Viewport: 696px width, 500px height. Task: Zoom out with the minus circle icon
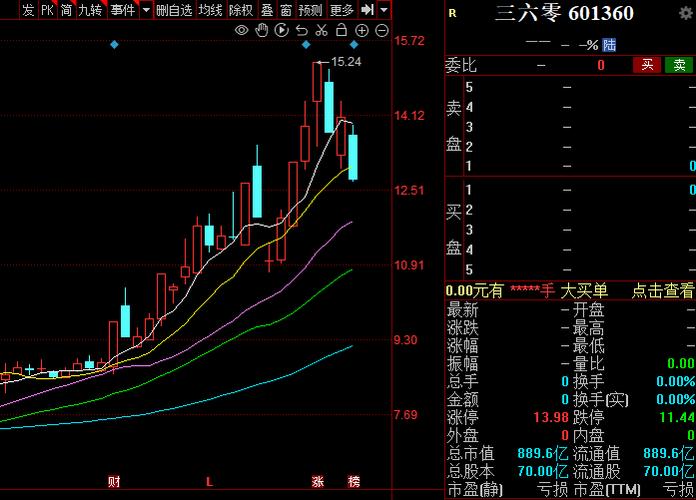click(x=381, y=30)
